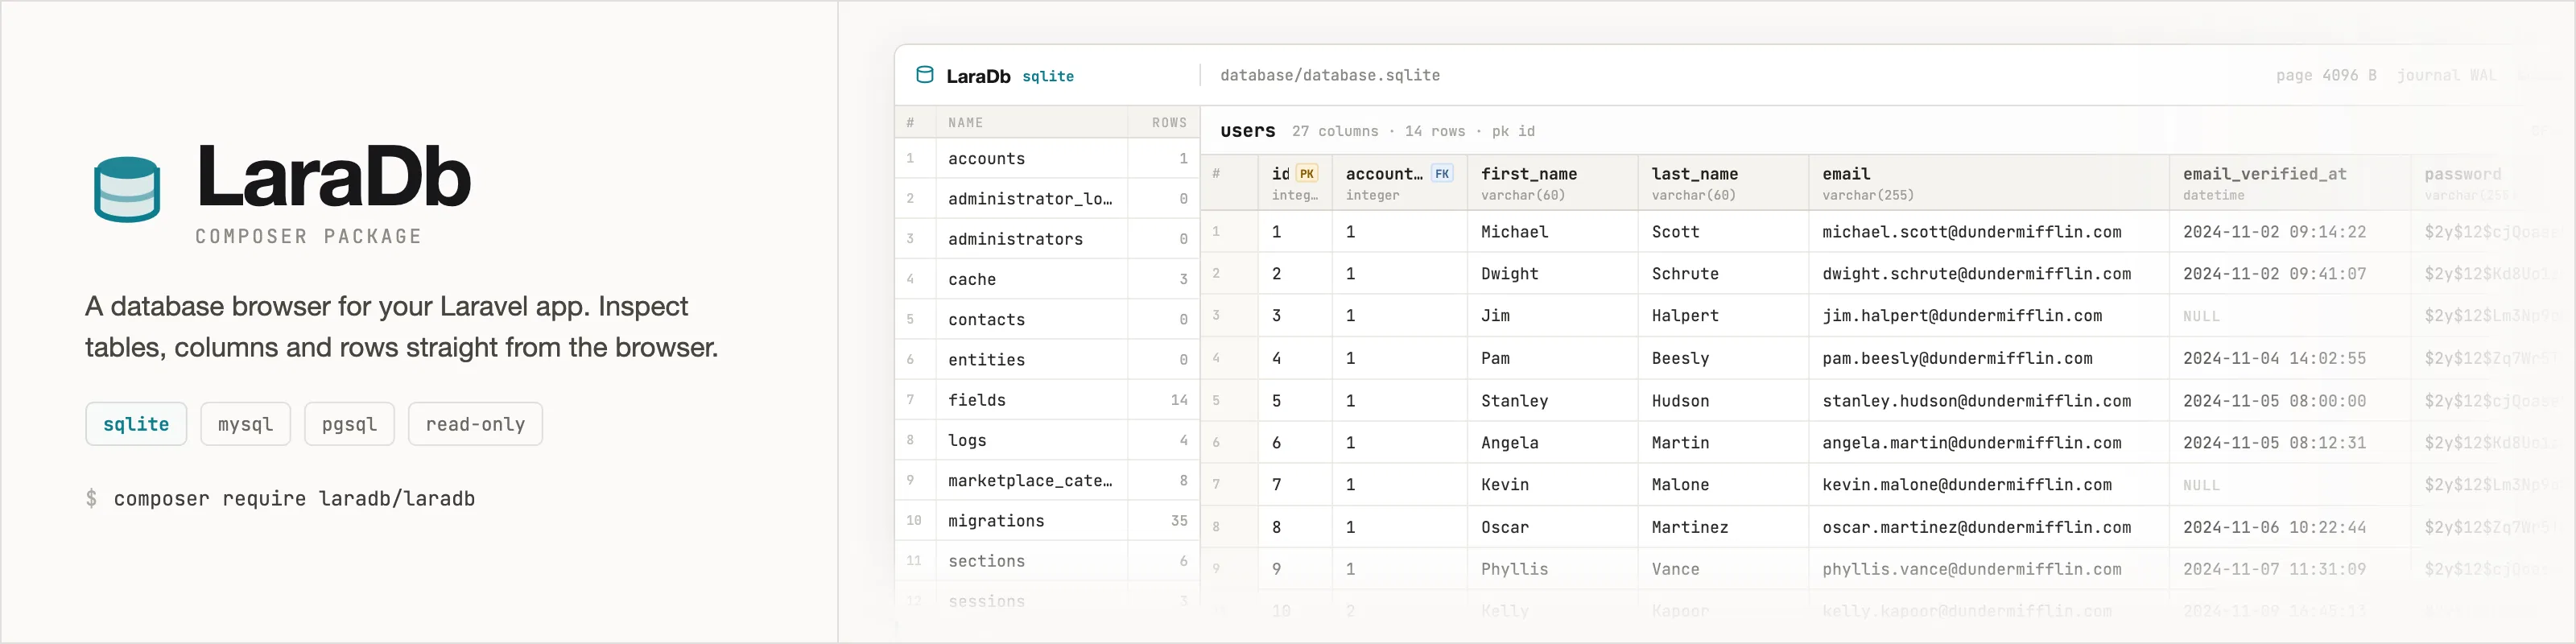Open the administrators table
The width and height of the screenshot is (2576, 644).
1047,238
